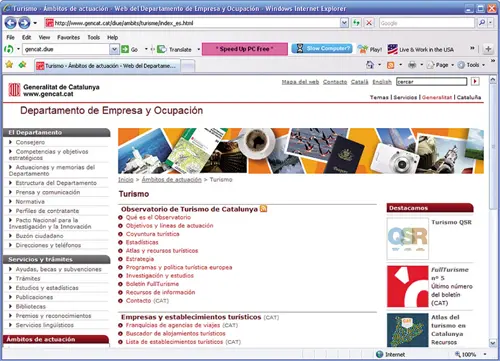Image resolution: width=500 pixels, height=361 pixels.
Task: Click the green Go arrow button on toolbar
Action: pyautogui.click(x=125, y=49)
